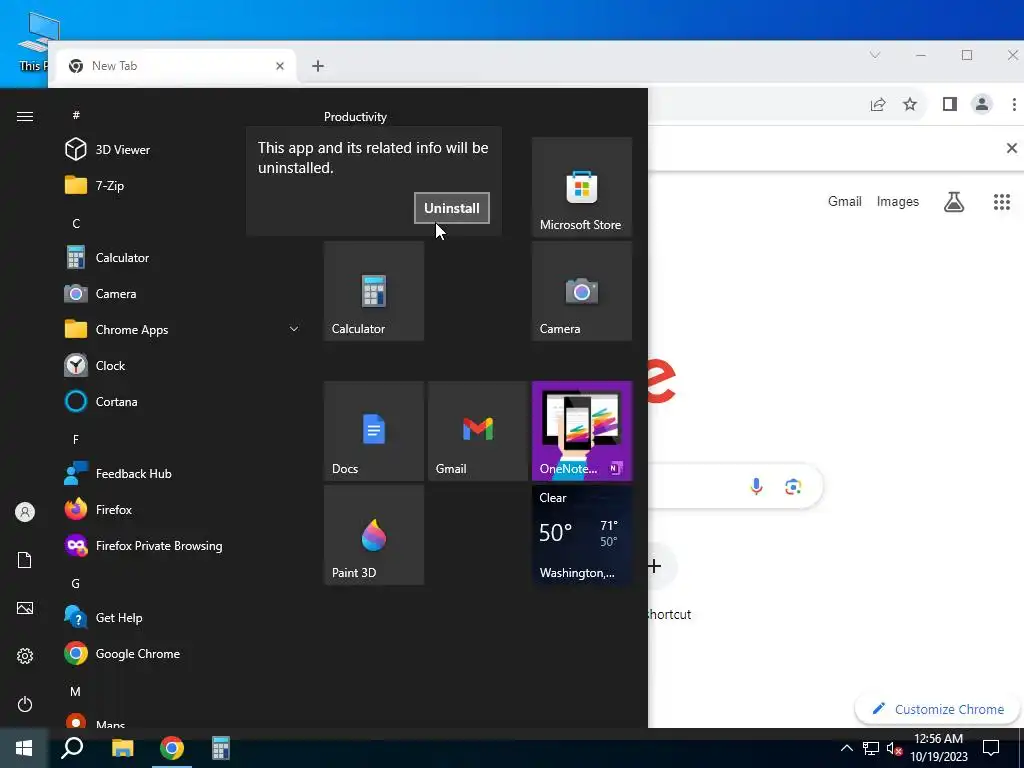
Task: Select the C letter header in app list
Action: pos(76,223)
